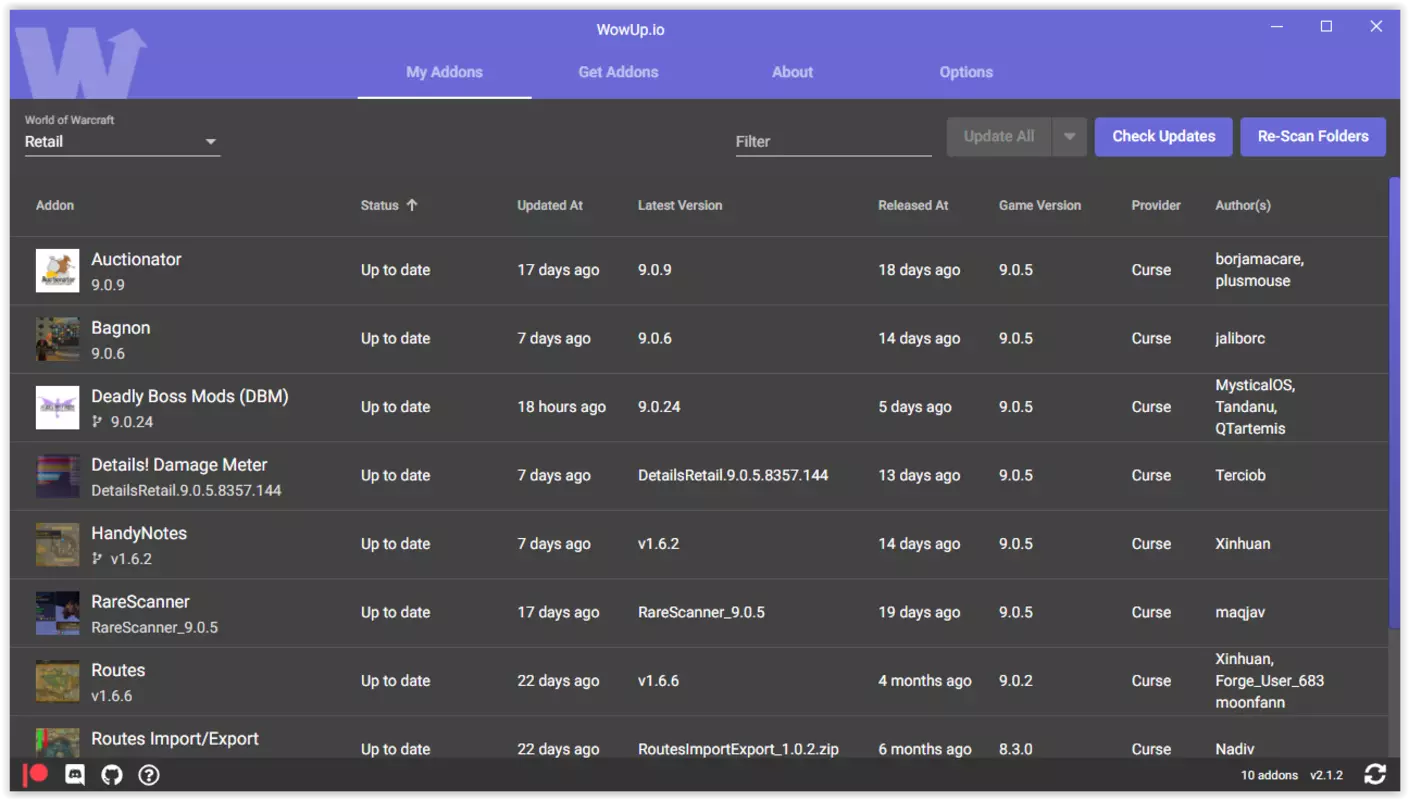The width and height of the screenshot is (1409, 800).
Task: Sort by the Latest Version column header
Action: [680, 205]
